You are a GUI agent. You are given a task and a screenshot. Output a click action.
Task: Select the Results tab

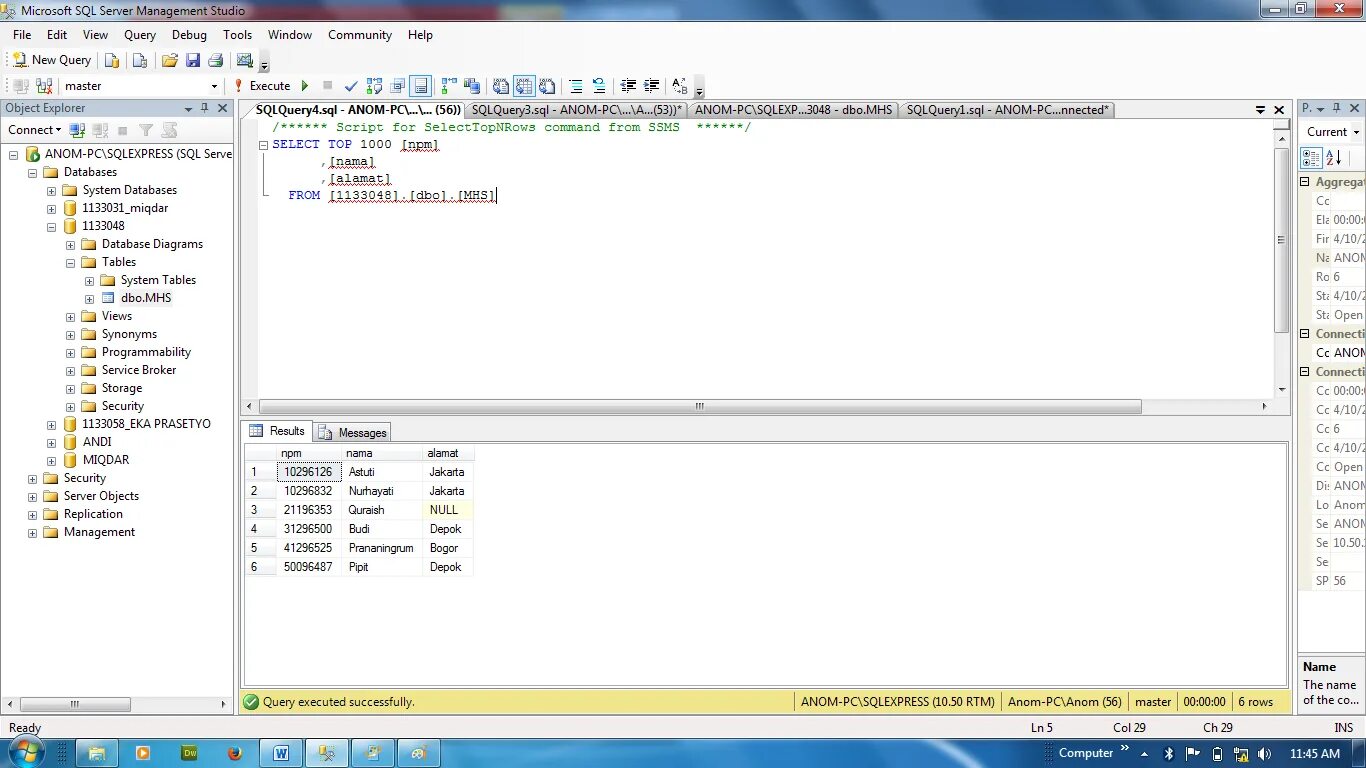click(278, 431)
